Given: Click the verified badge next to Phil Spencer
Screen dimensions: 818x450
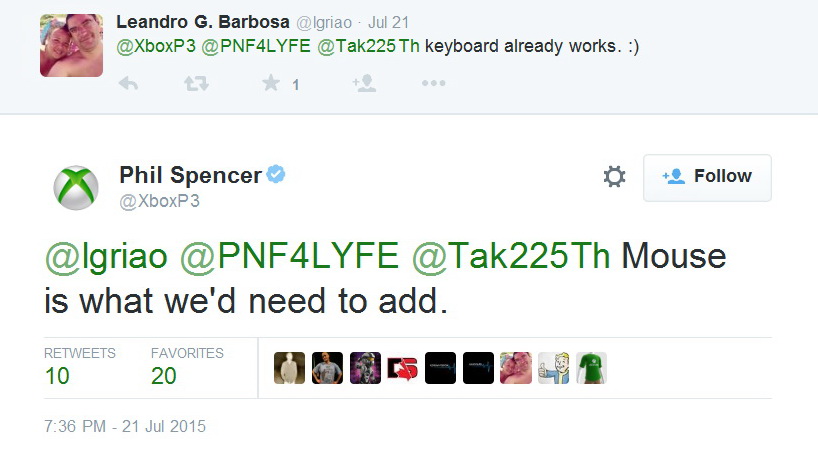Looking at the screenshot, I should [x=276, y=174].
